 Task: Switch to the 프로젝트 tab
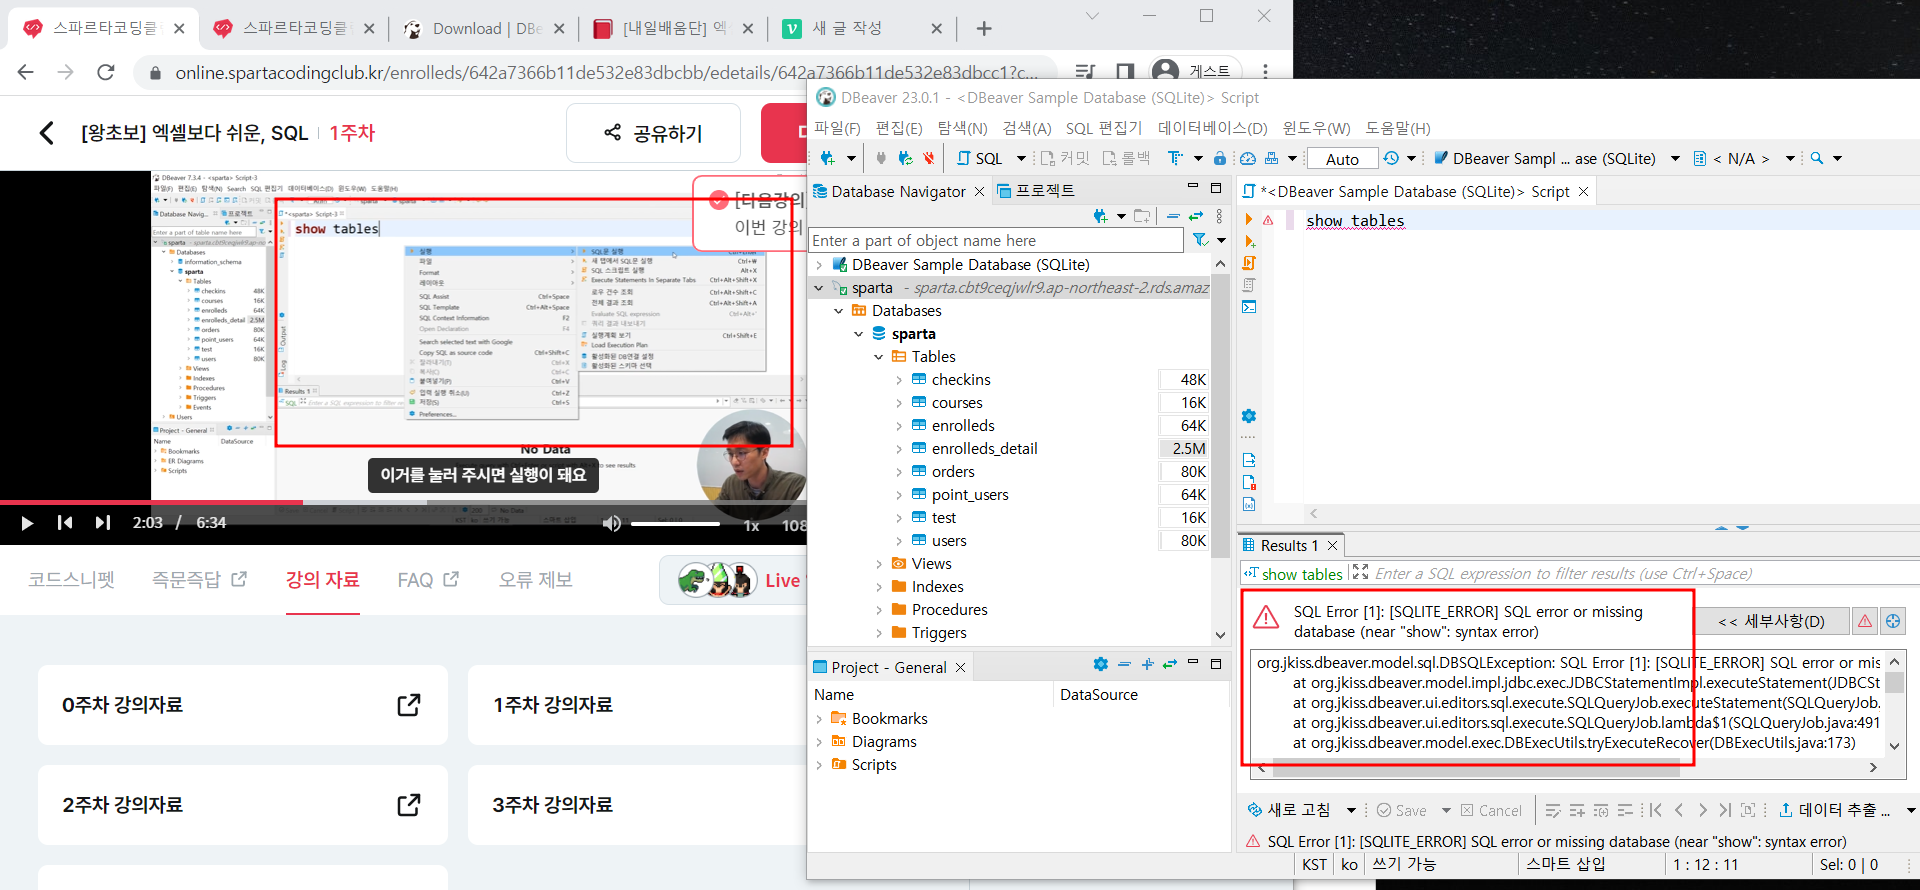coord(1036,191)
